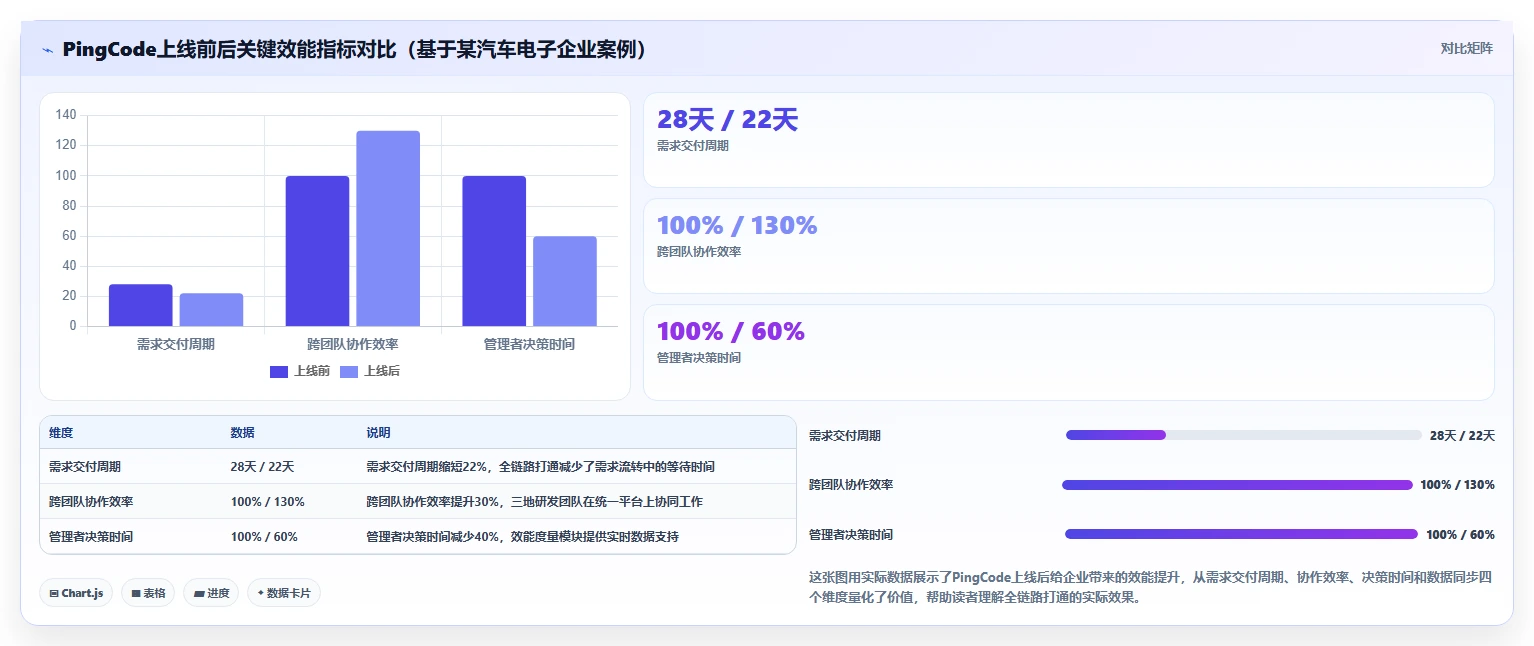Click the 跨团队协作效率 x-axis label in chart

[x=353, y=344]
